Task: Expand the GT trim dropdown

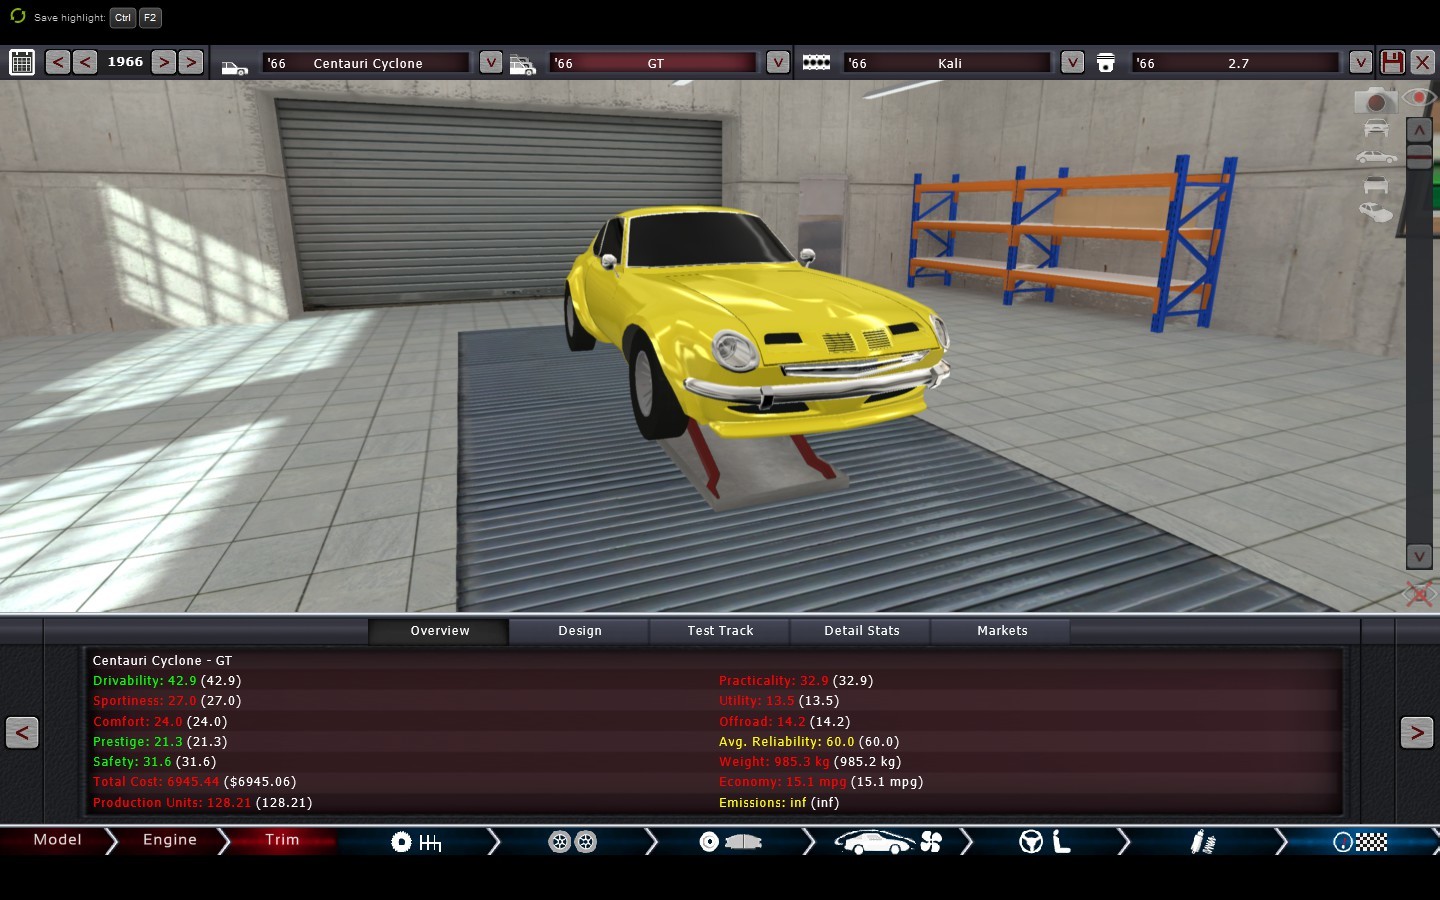Action: click(x=777, y=62)
